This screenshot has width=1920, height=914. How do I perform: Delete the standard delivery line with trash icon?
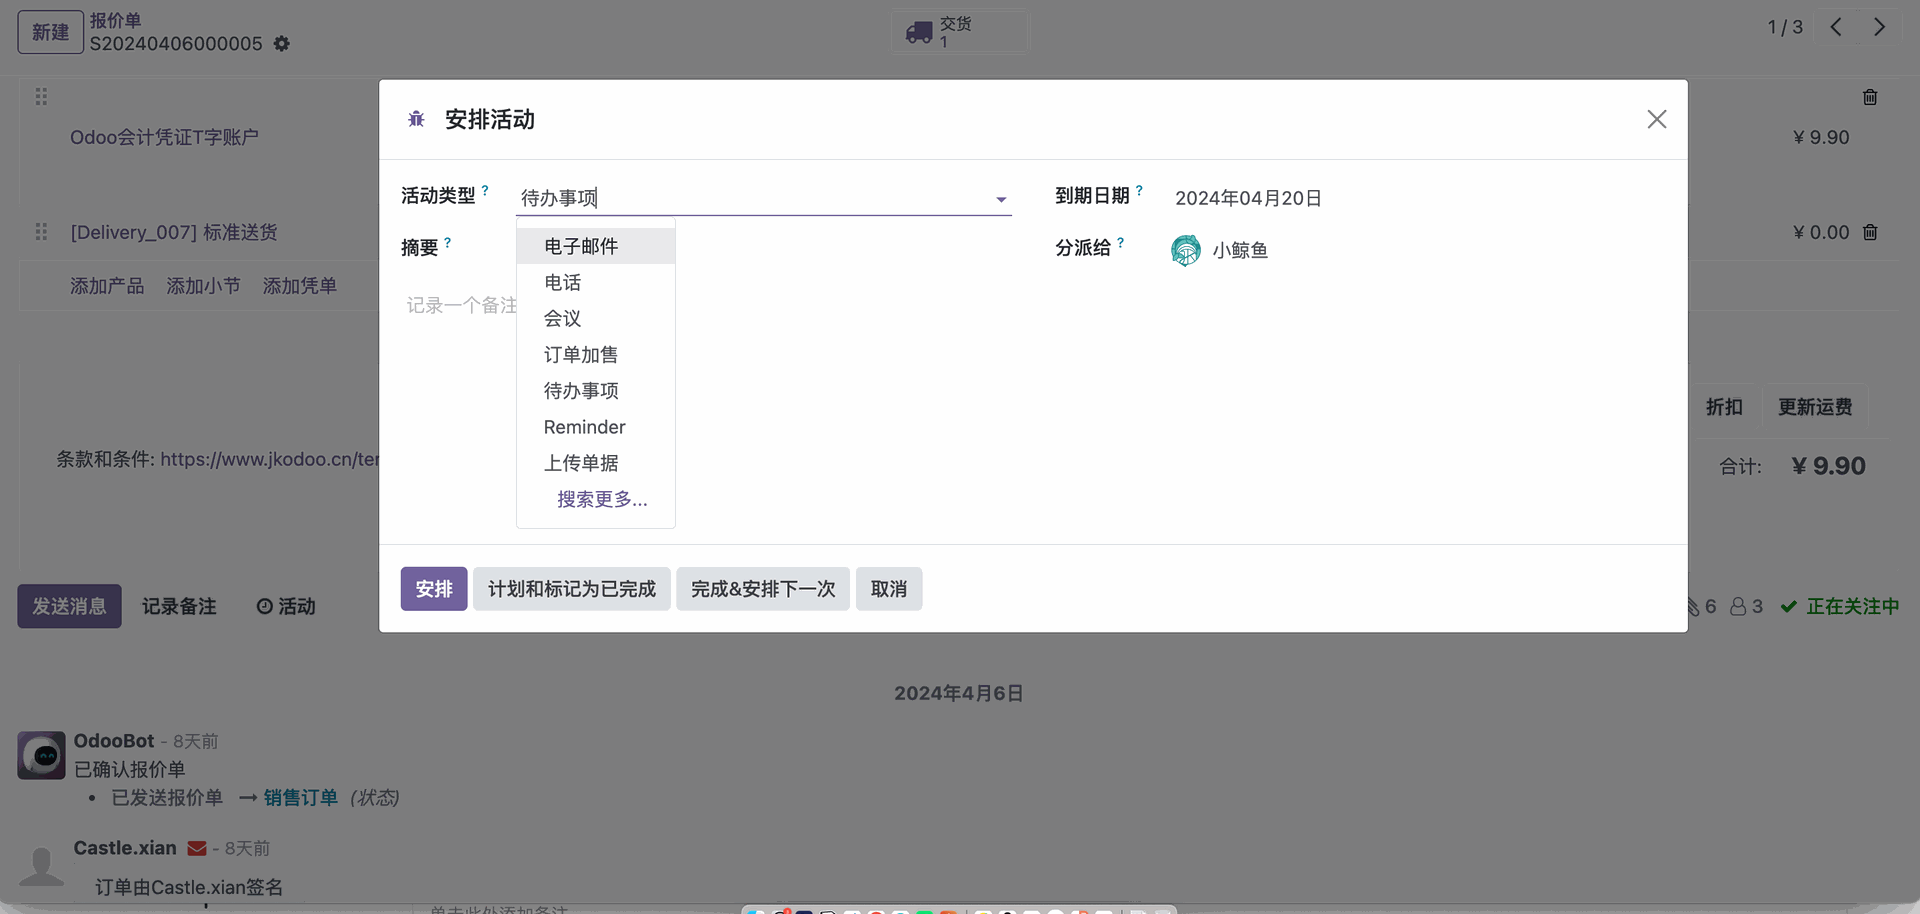(1870, 232)
